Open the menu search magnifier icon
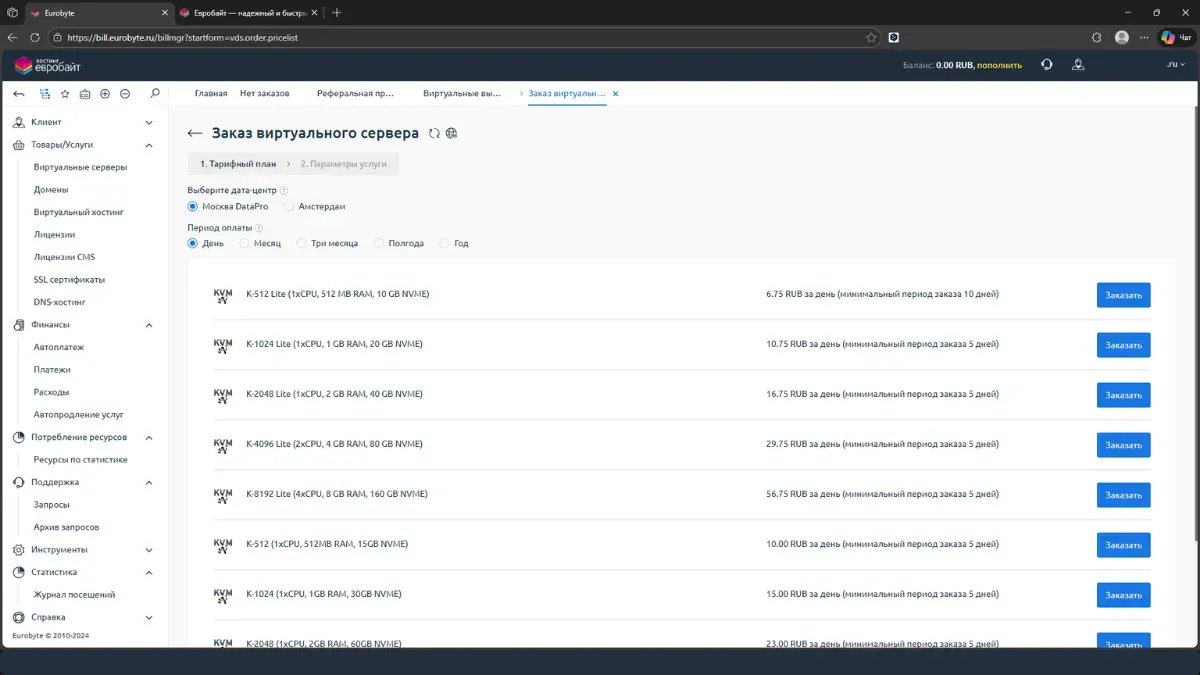Screen dimensions: 1200x675 [154, 94]
